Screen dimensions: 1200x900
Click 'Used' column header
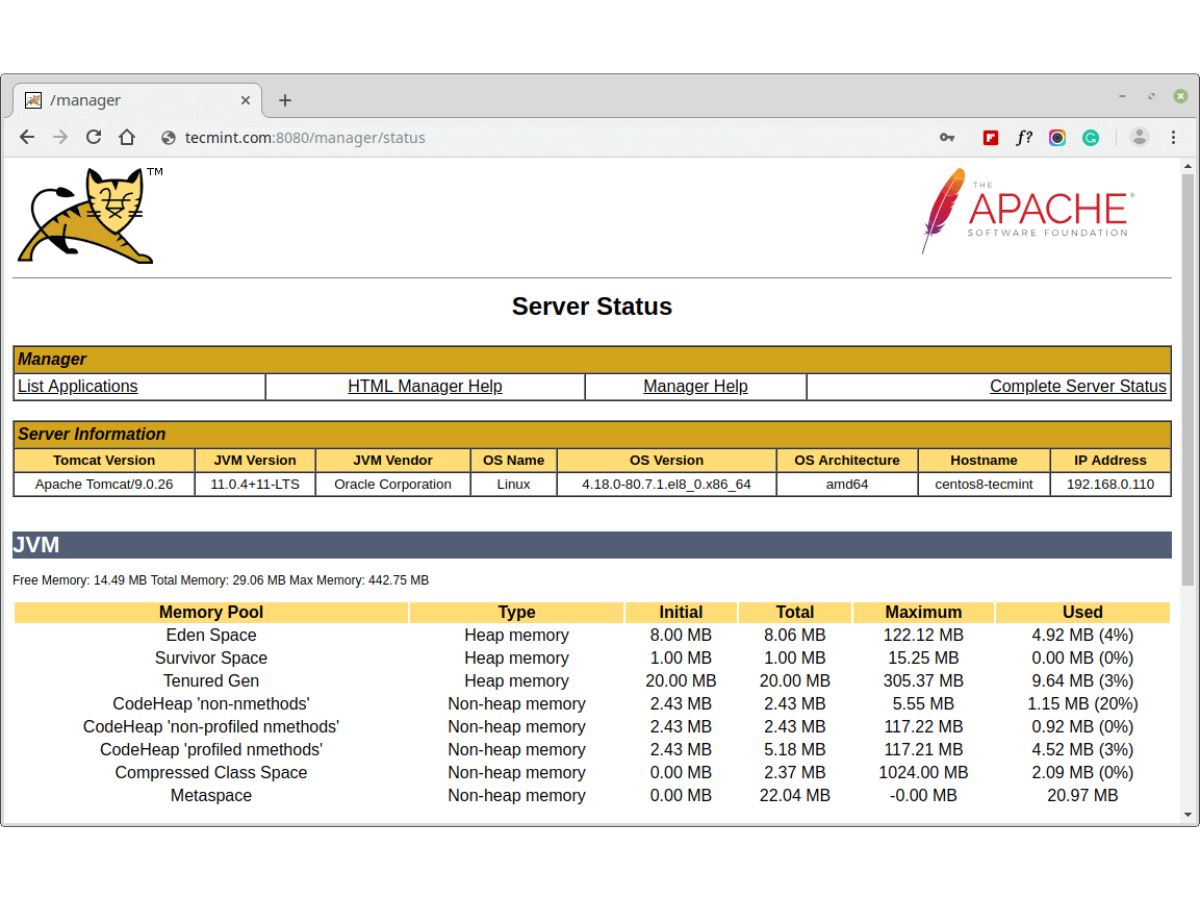[1083, 612]
